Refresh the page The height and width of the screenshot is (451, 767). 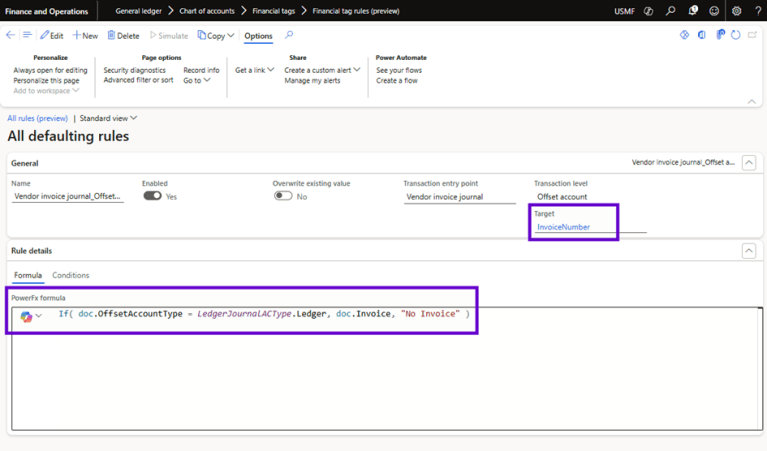click(736, 35)
